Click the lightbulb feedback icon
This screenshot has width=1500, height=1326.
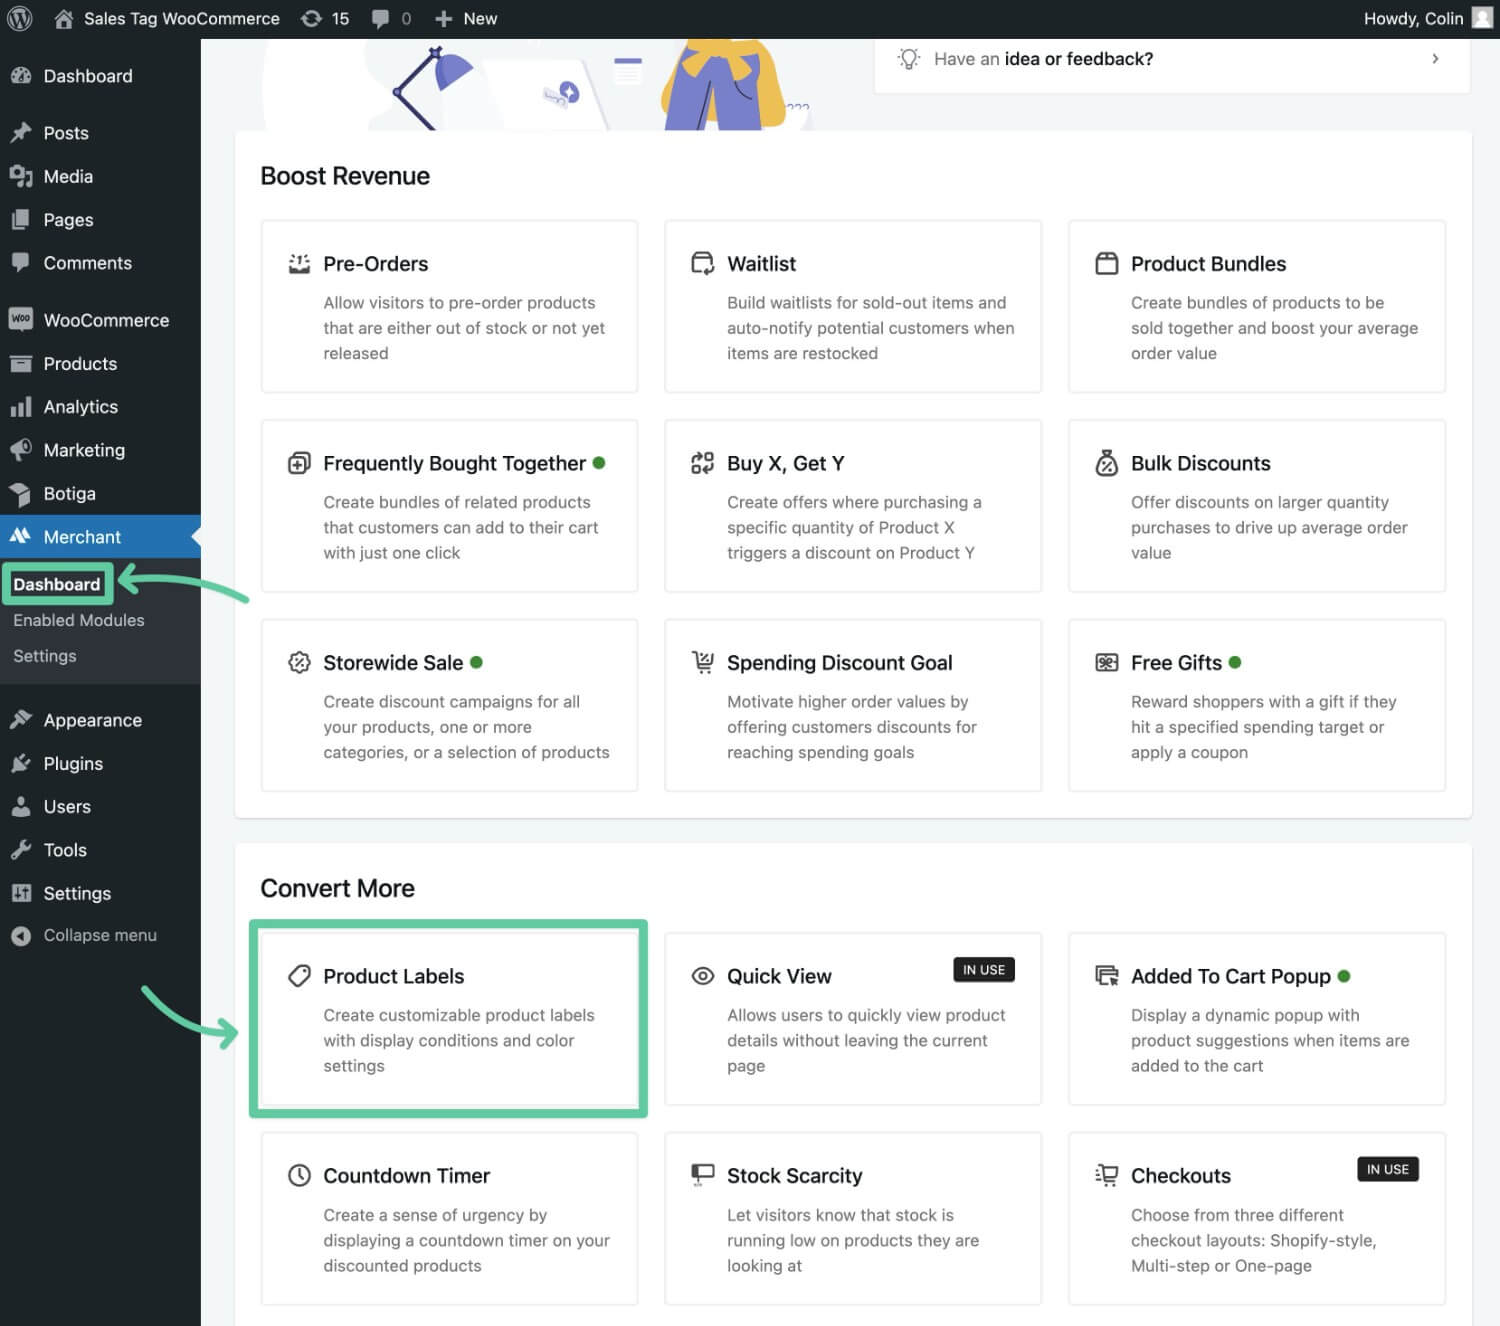[x=908, y=59]
